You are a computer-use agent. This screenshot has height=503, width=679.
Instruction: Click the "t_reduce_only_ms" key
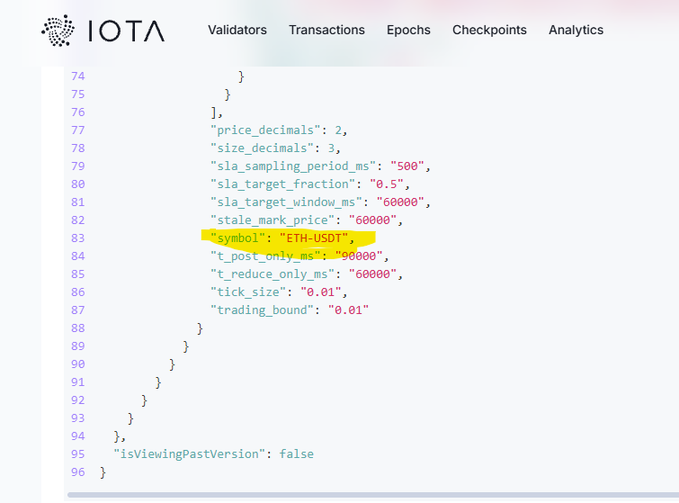point(272,274)
